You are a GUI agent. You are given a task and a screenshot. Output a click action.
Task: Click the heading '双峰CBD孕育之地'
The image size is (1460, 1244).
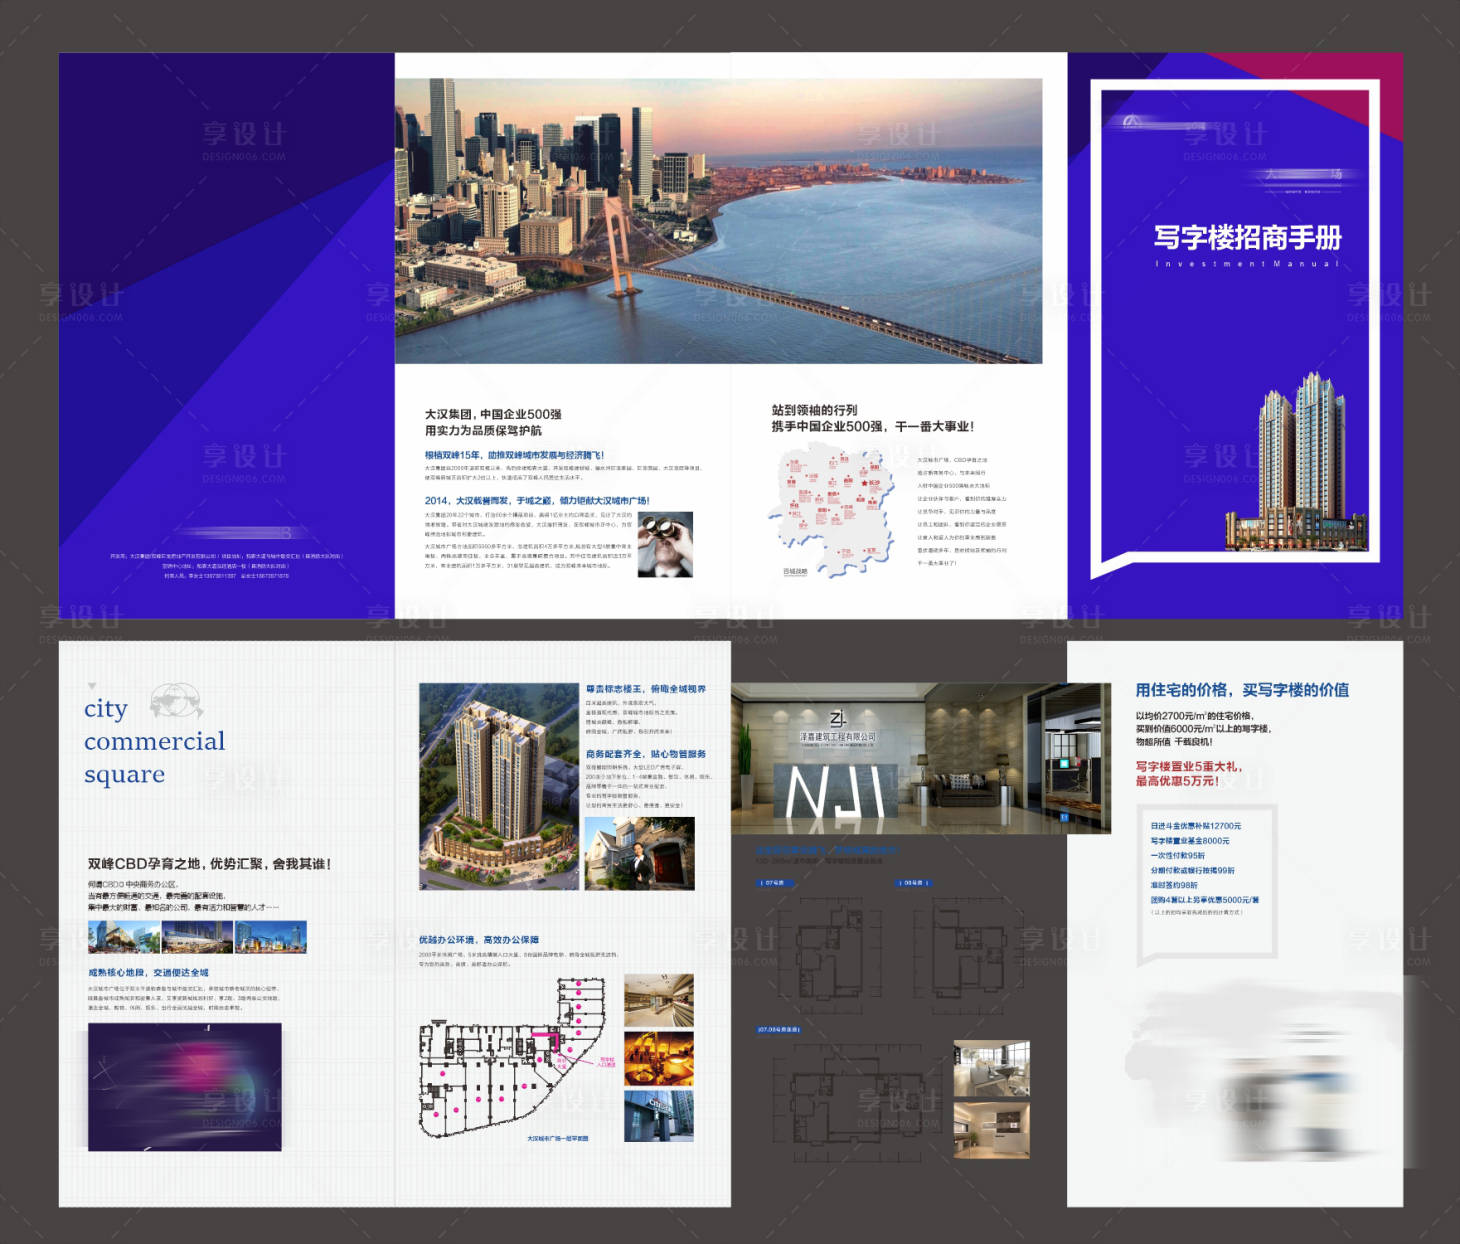point(209,864)
